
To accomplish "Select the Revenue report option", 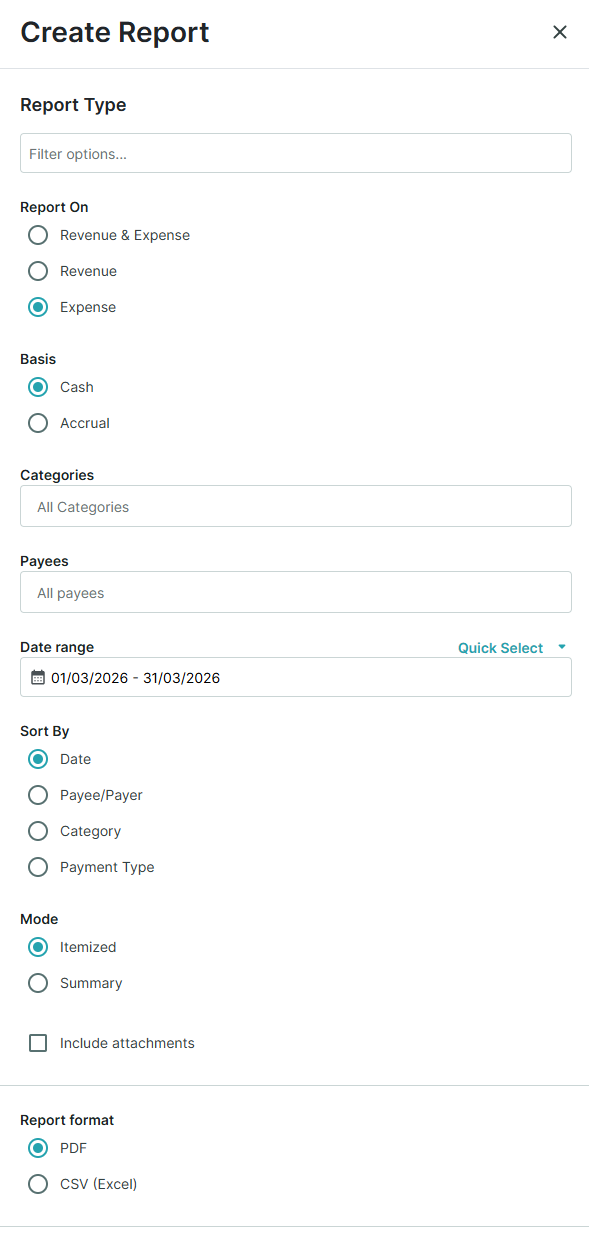I will coord(37,271).
